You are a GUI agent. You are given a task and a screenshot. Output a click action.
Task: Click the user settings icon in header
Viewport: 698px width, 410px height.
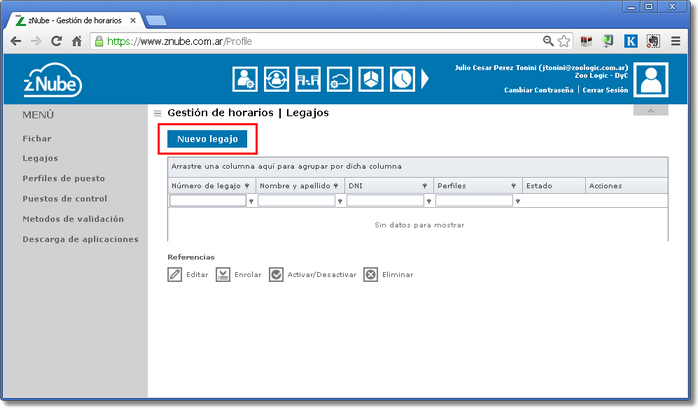tap(244, 78)
